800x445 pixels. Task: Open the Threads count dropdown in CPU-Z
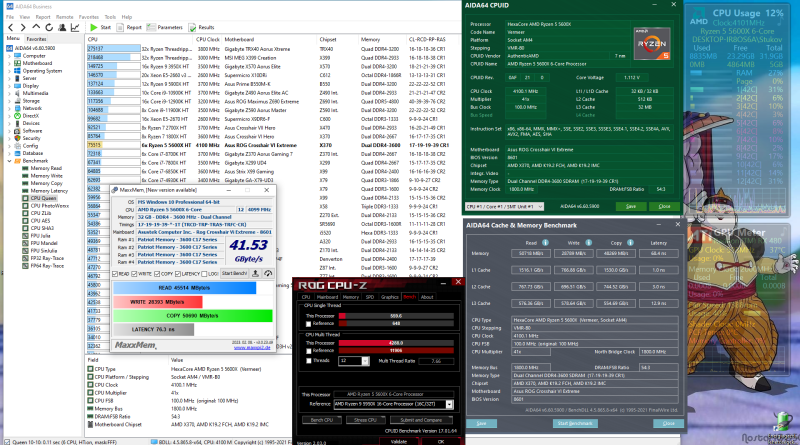point(365,361)
